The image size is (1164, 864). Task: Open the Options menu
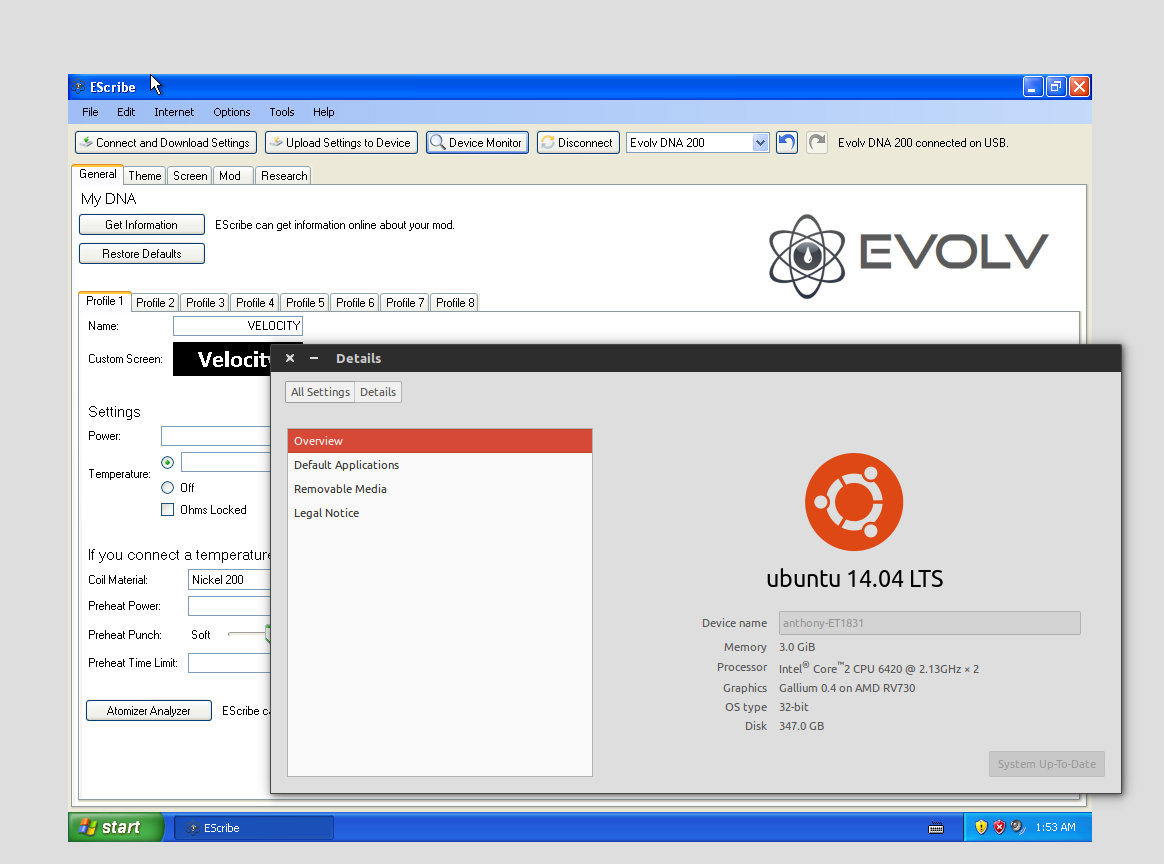(232, 112)
